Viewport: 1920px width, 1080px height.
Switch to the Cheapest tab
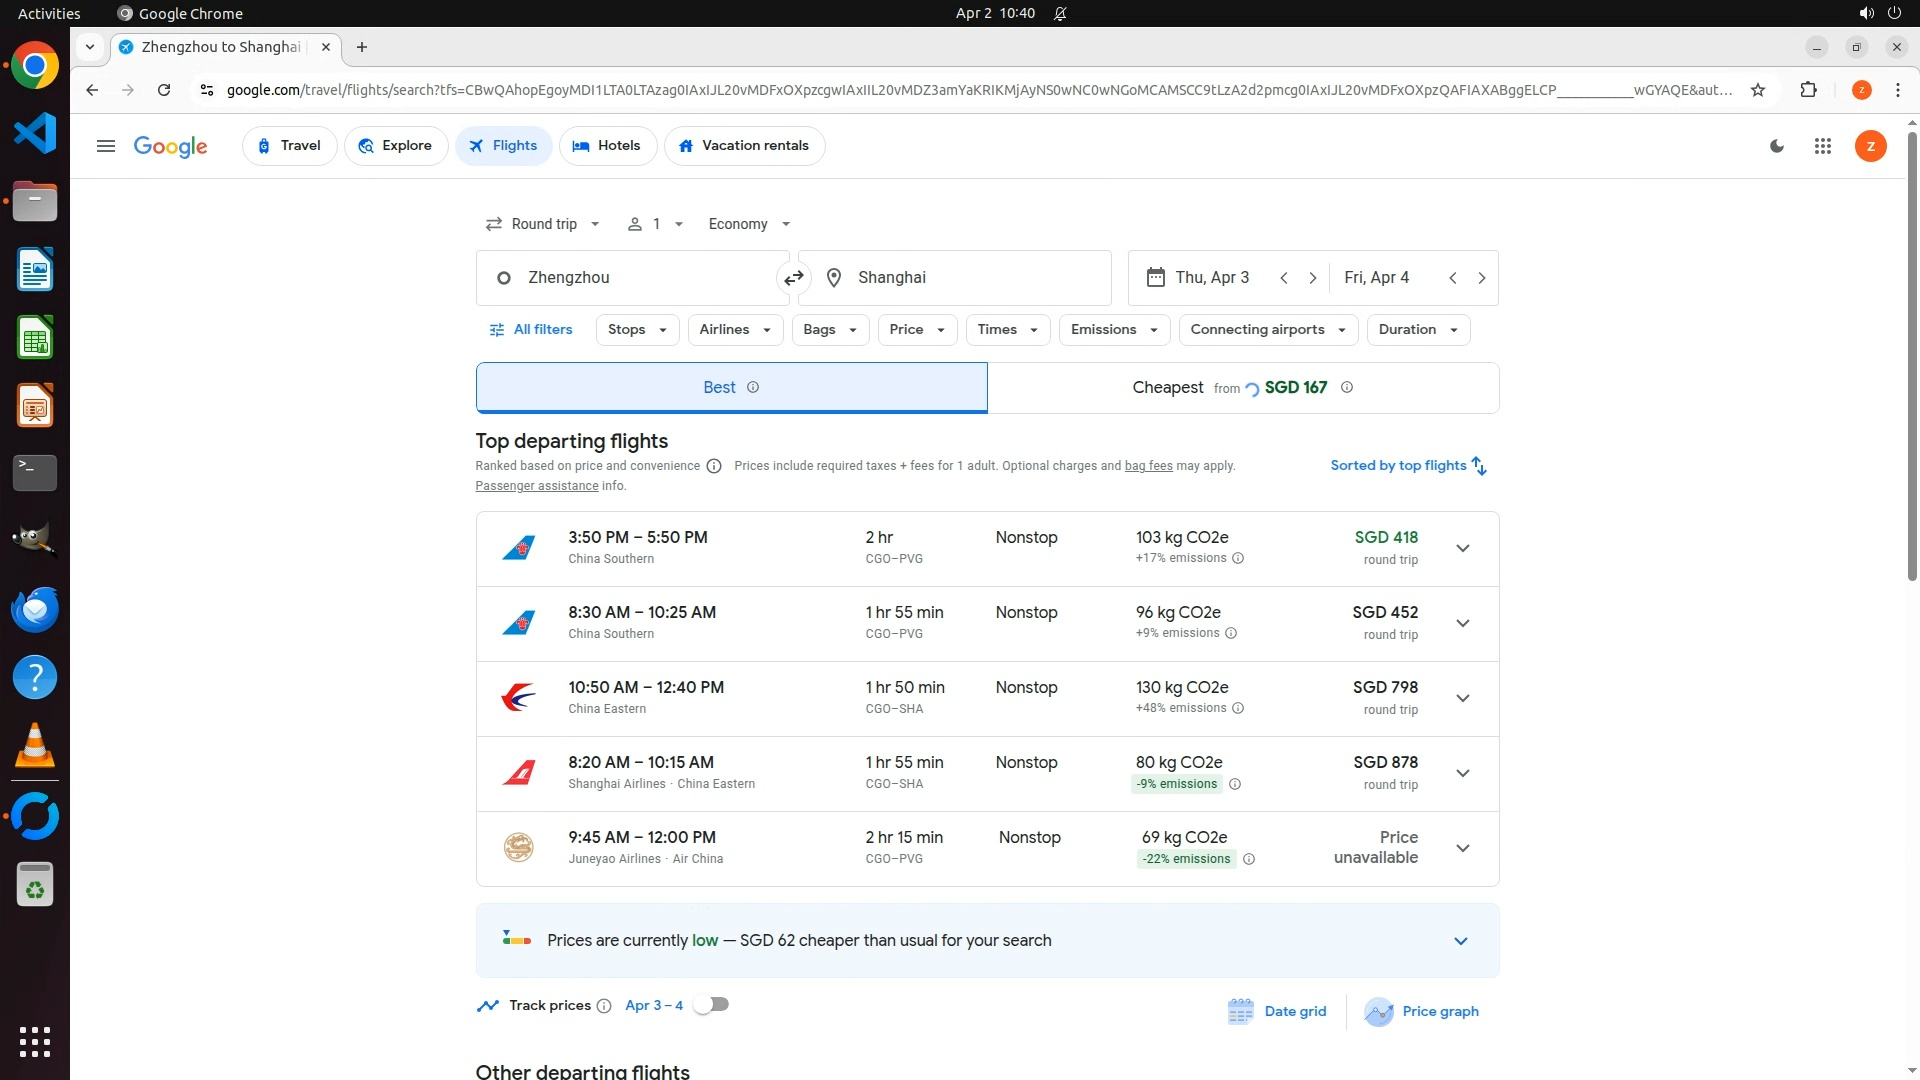point(1242,388)
